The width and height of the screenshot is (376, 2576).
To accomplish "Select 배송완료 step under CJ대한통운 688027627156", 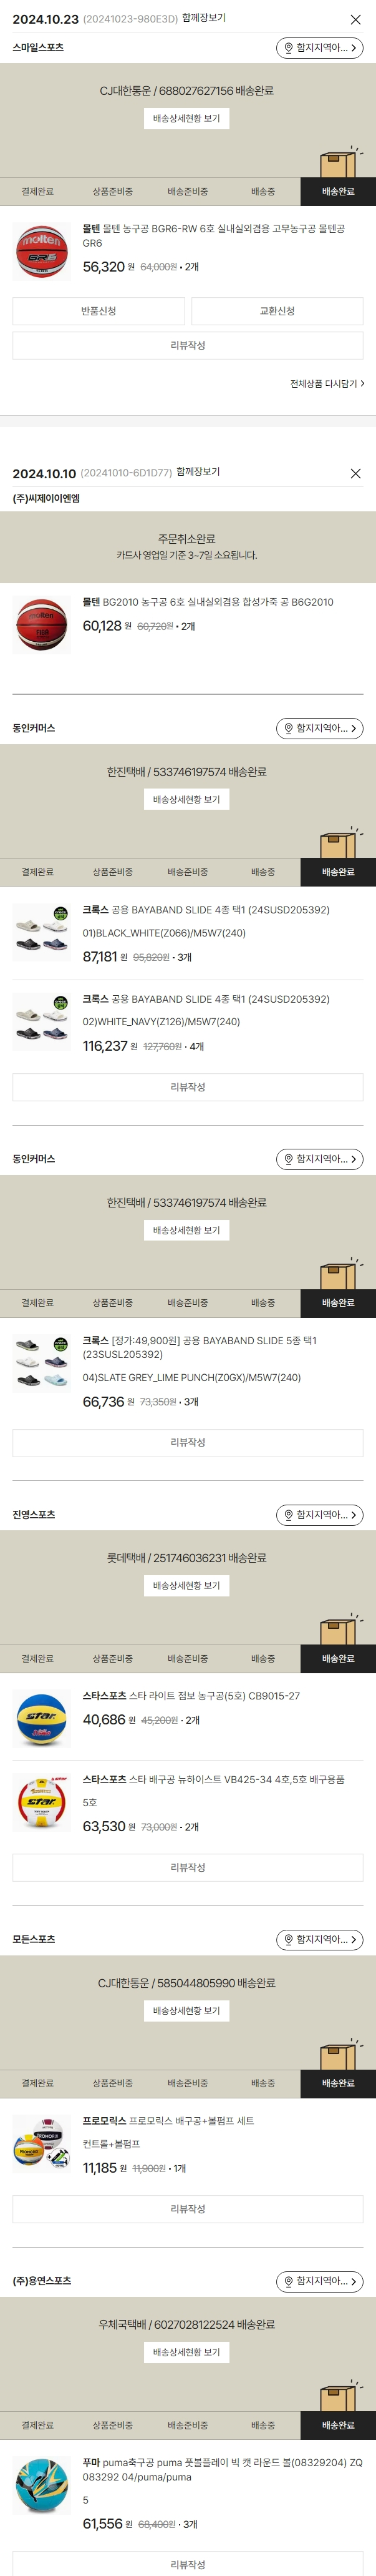I will 338,192.
